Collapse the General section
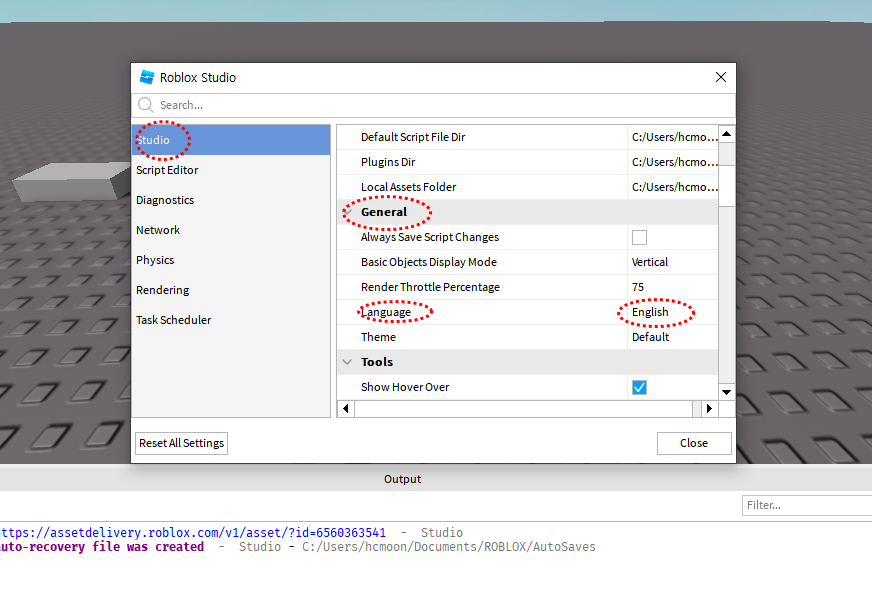872x589 pixels. pyautogui.click(x=348, y=212)
